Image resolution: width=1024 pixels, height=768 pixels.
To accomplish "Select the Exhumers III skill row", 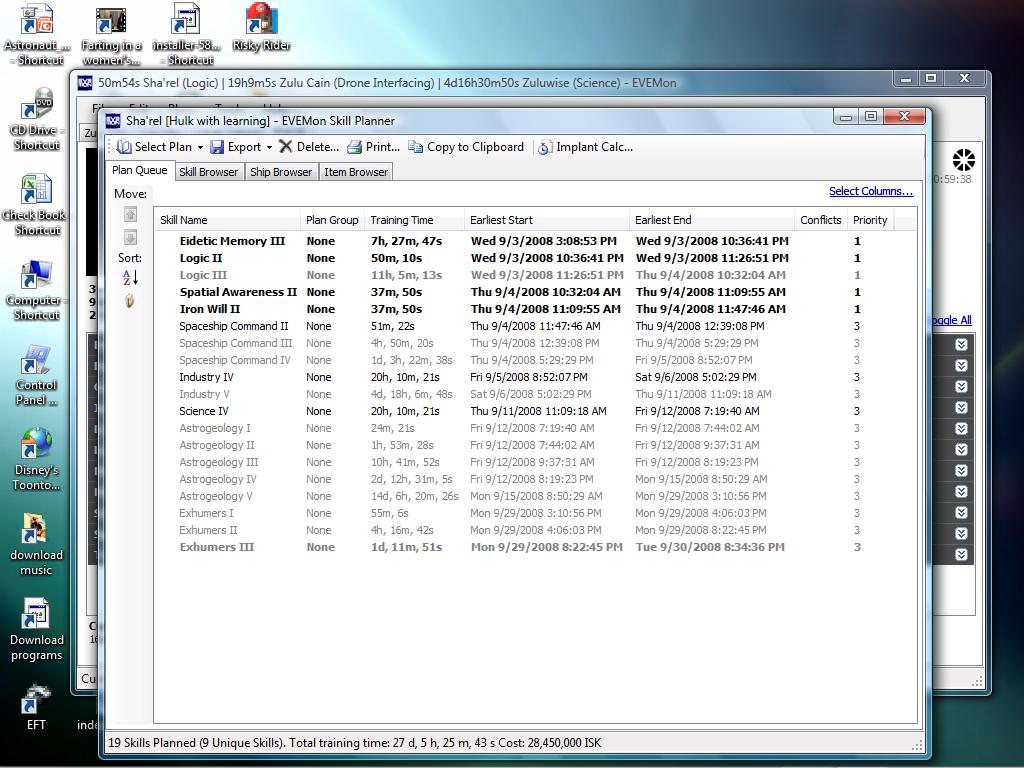I will point(217,547).
